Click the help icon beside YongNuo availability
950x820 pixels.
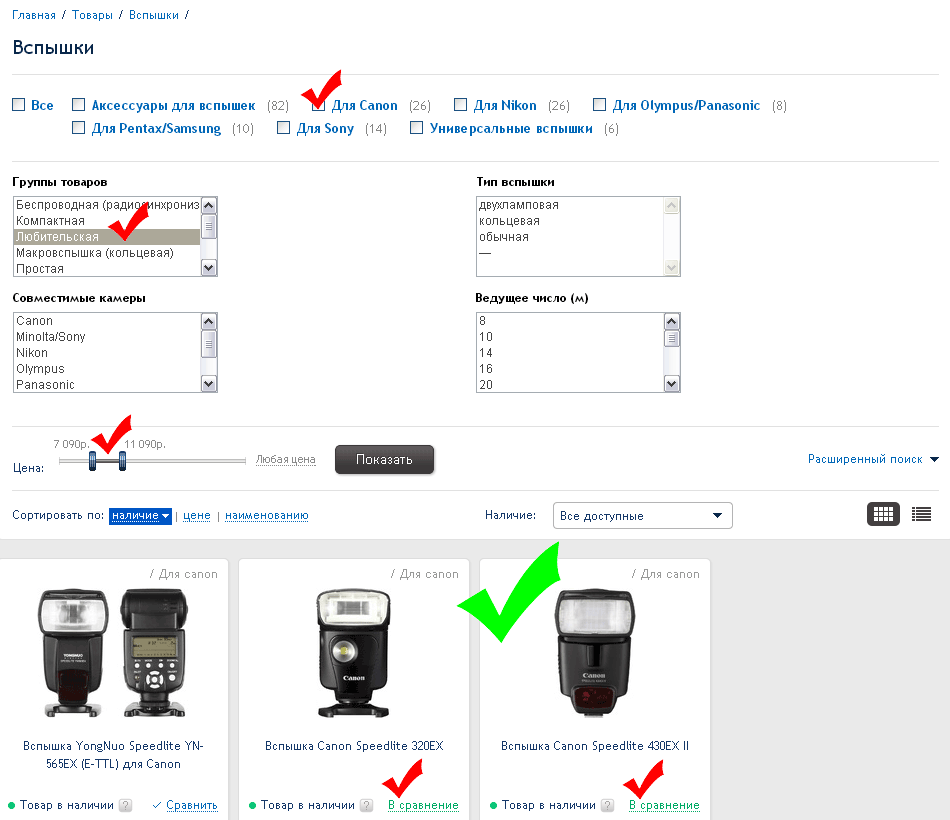tap(125, 805)
